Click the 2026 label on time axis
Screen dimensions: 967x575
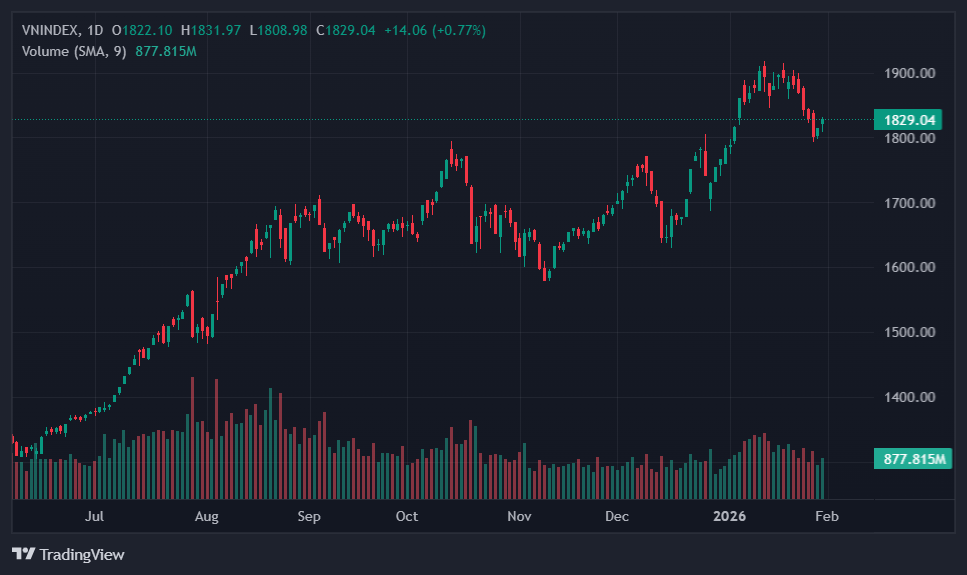coord(726,517)
